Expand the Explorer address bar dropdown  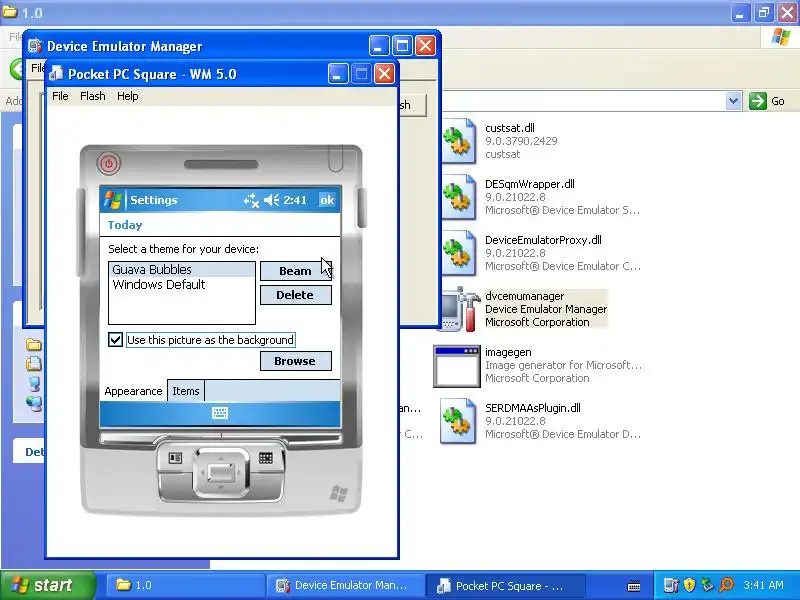point(733,101)
